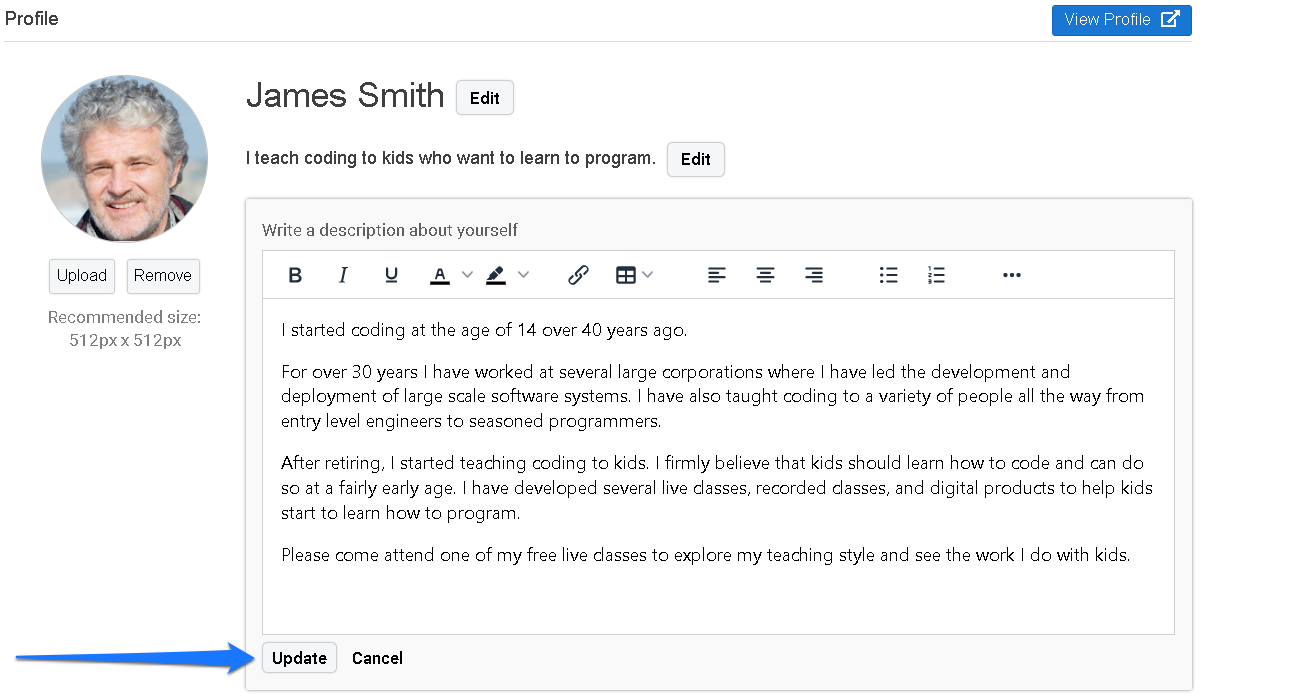
Task: Click the 'I started coding at the age of 14' line
Action: coord(484,330)
